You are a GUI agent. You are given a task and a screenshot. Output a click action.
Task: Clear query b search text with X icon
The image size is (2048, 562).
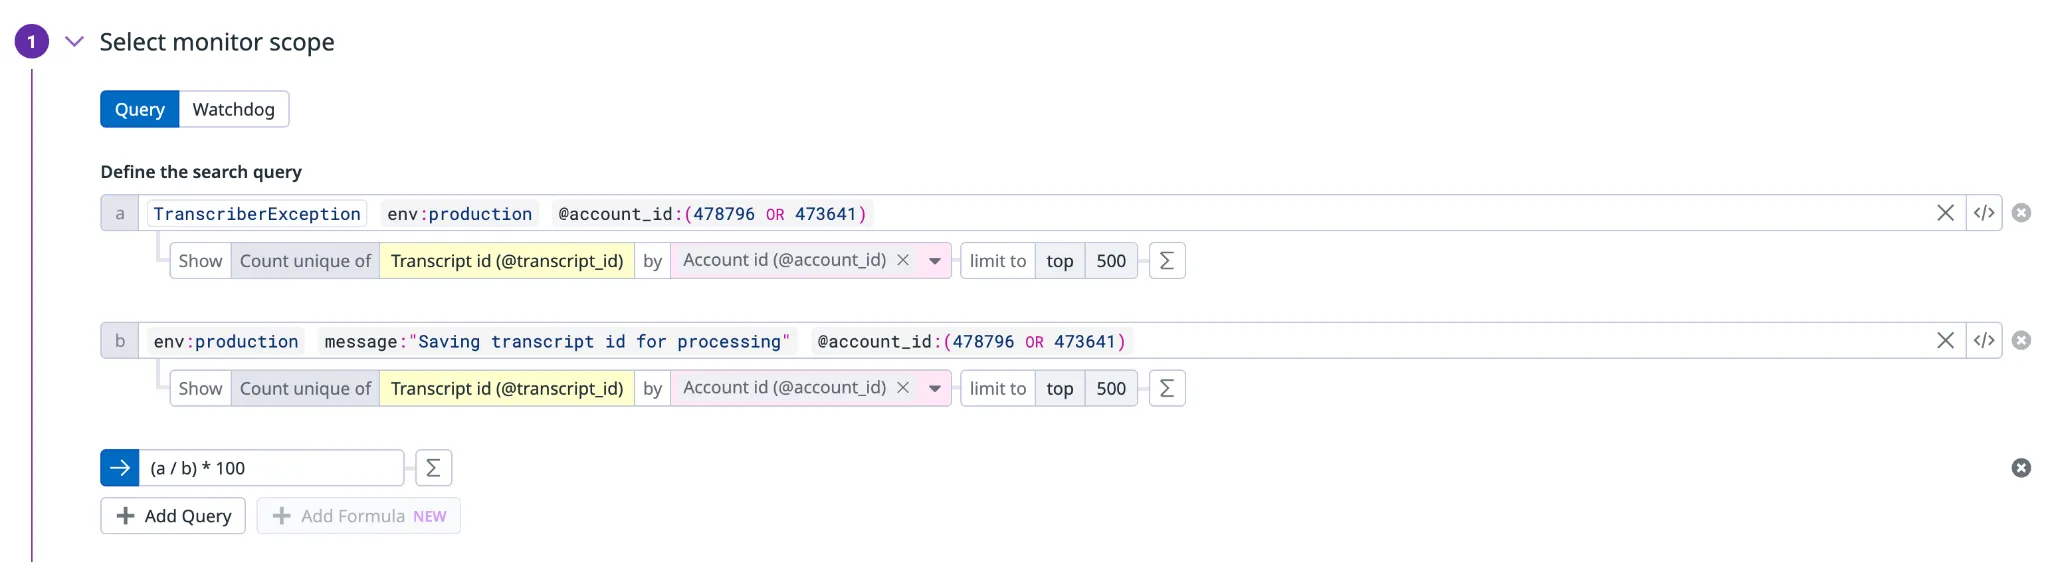(x=1945, y=341)
